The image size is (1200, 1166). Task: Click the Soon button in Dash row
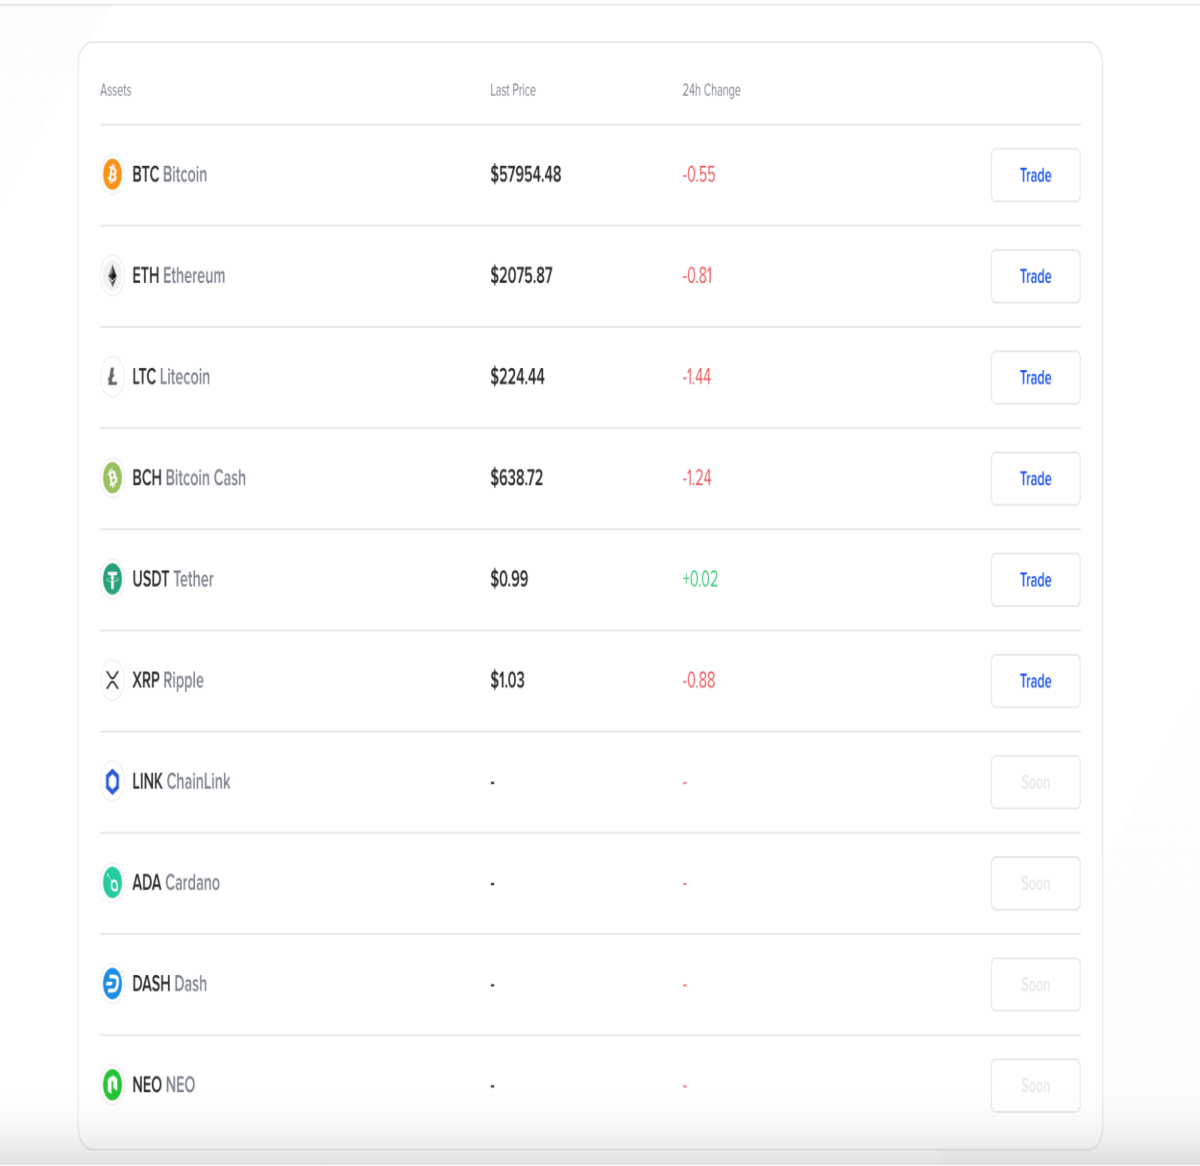pos(1035,984)
